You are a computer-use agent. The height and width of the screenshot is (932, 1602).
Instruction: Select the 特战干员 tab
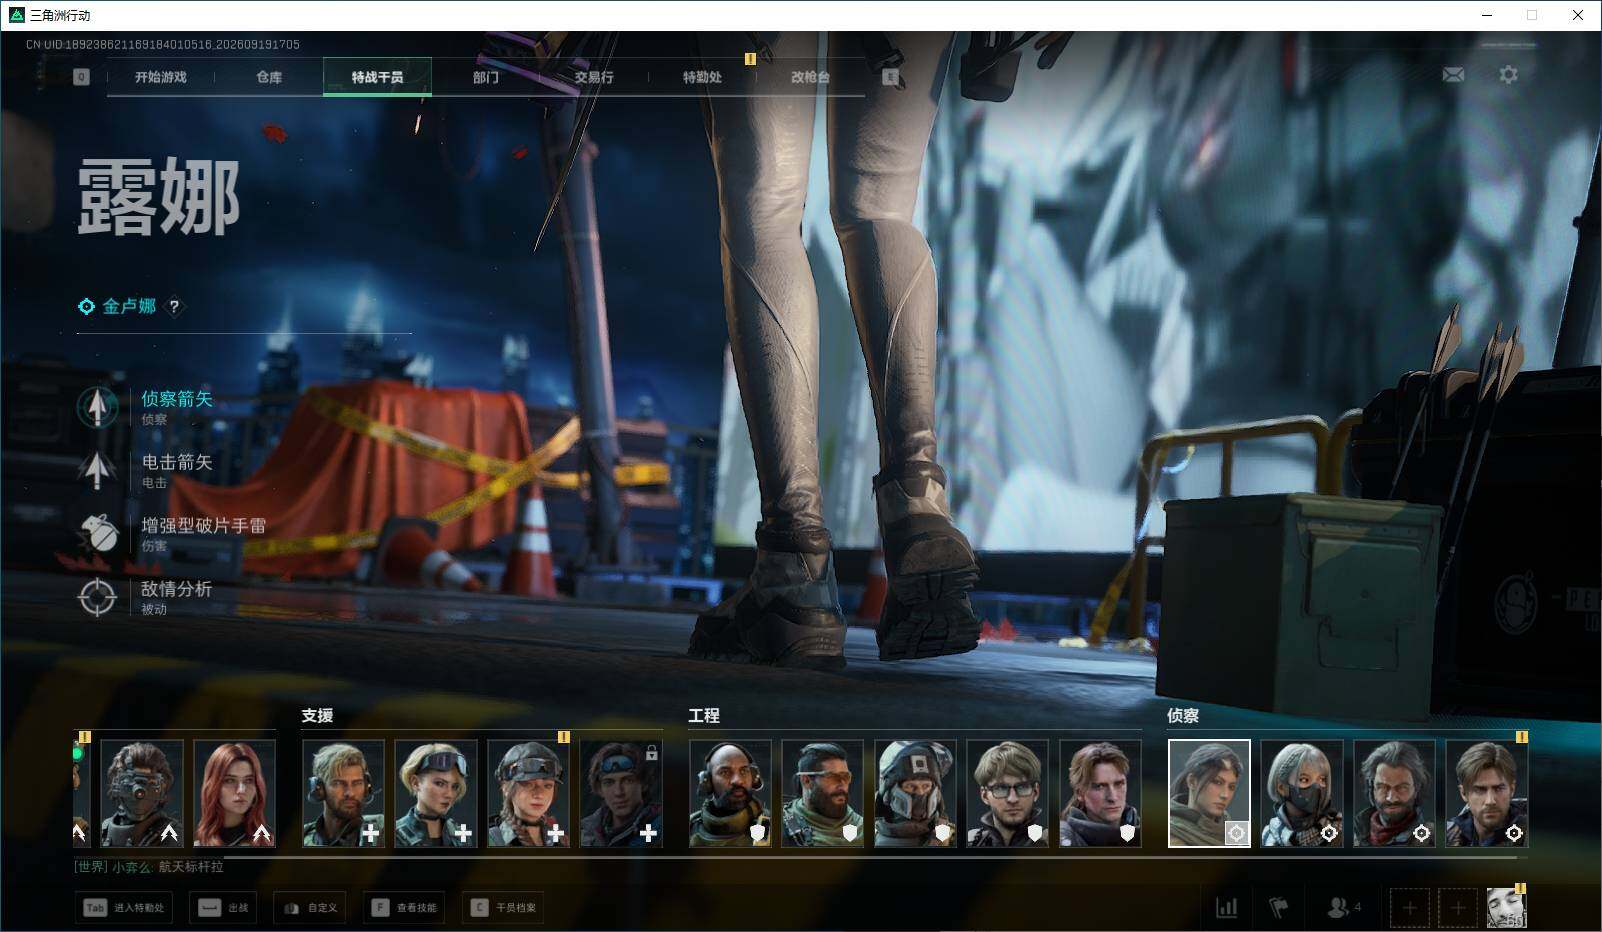[x=377, y=77]
